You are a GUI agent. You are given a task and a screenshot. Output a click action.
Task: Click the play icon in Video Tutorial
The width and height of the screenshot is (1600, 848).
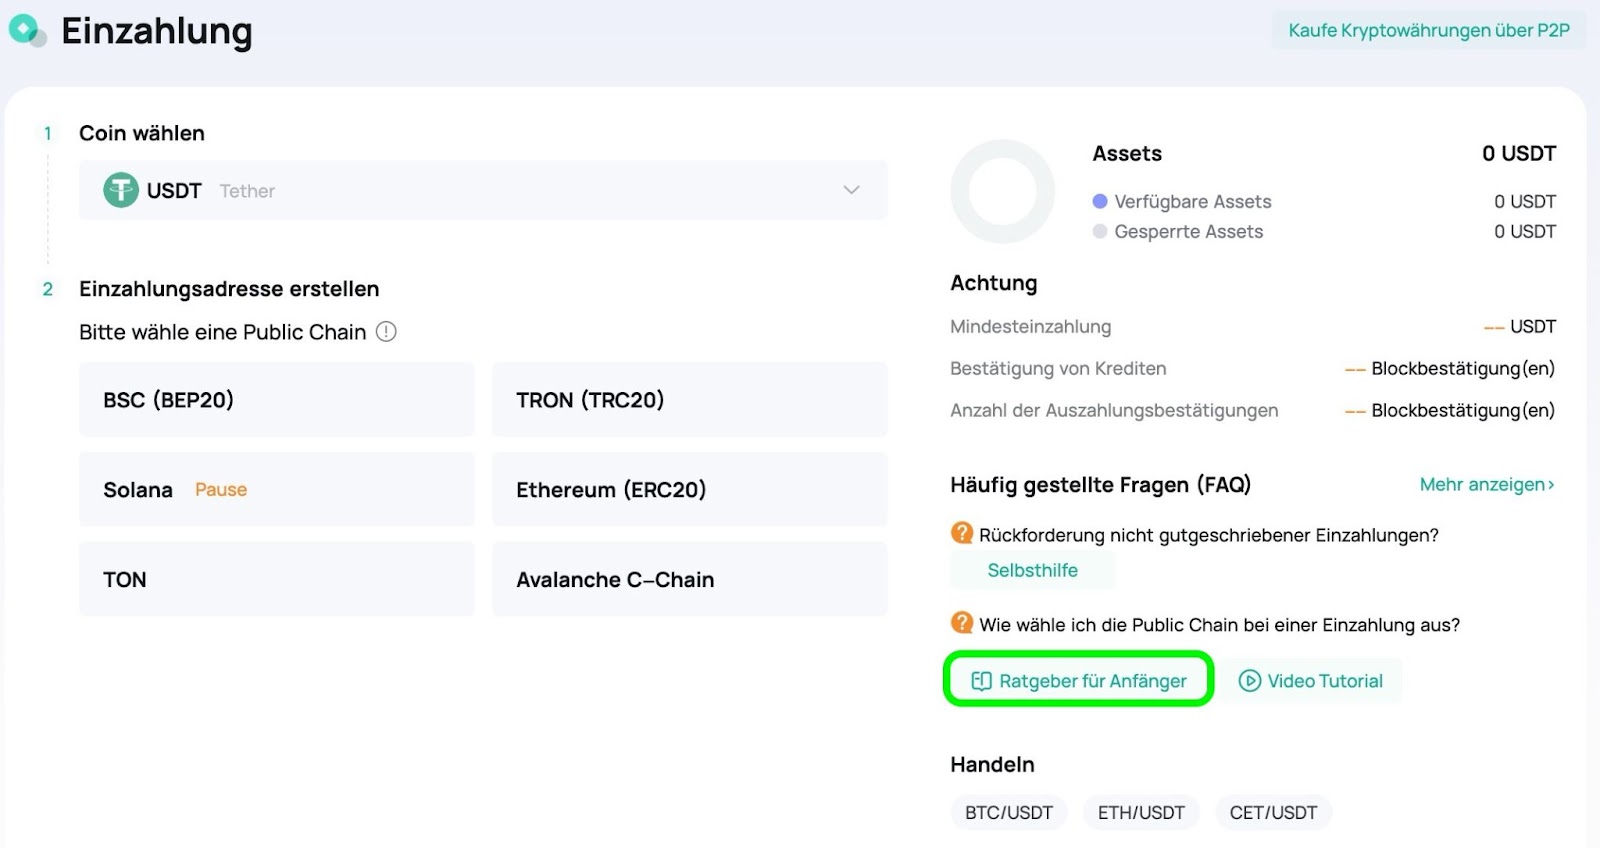pos(1250,681)
